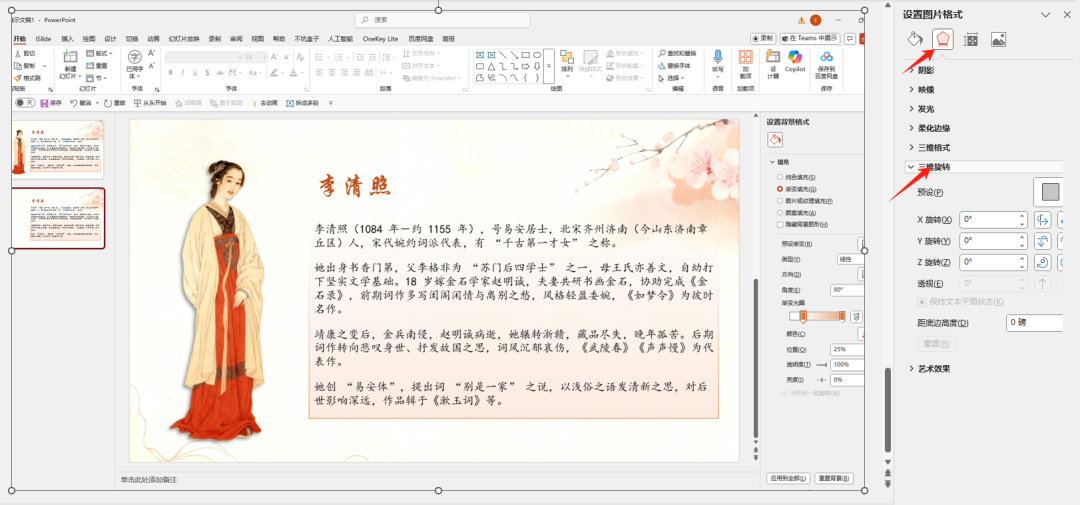Select the gradient fill radio button
The width and height of the screenshot is (1080, 505).
pyautogui.click(x=780, y=188)
